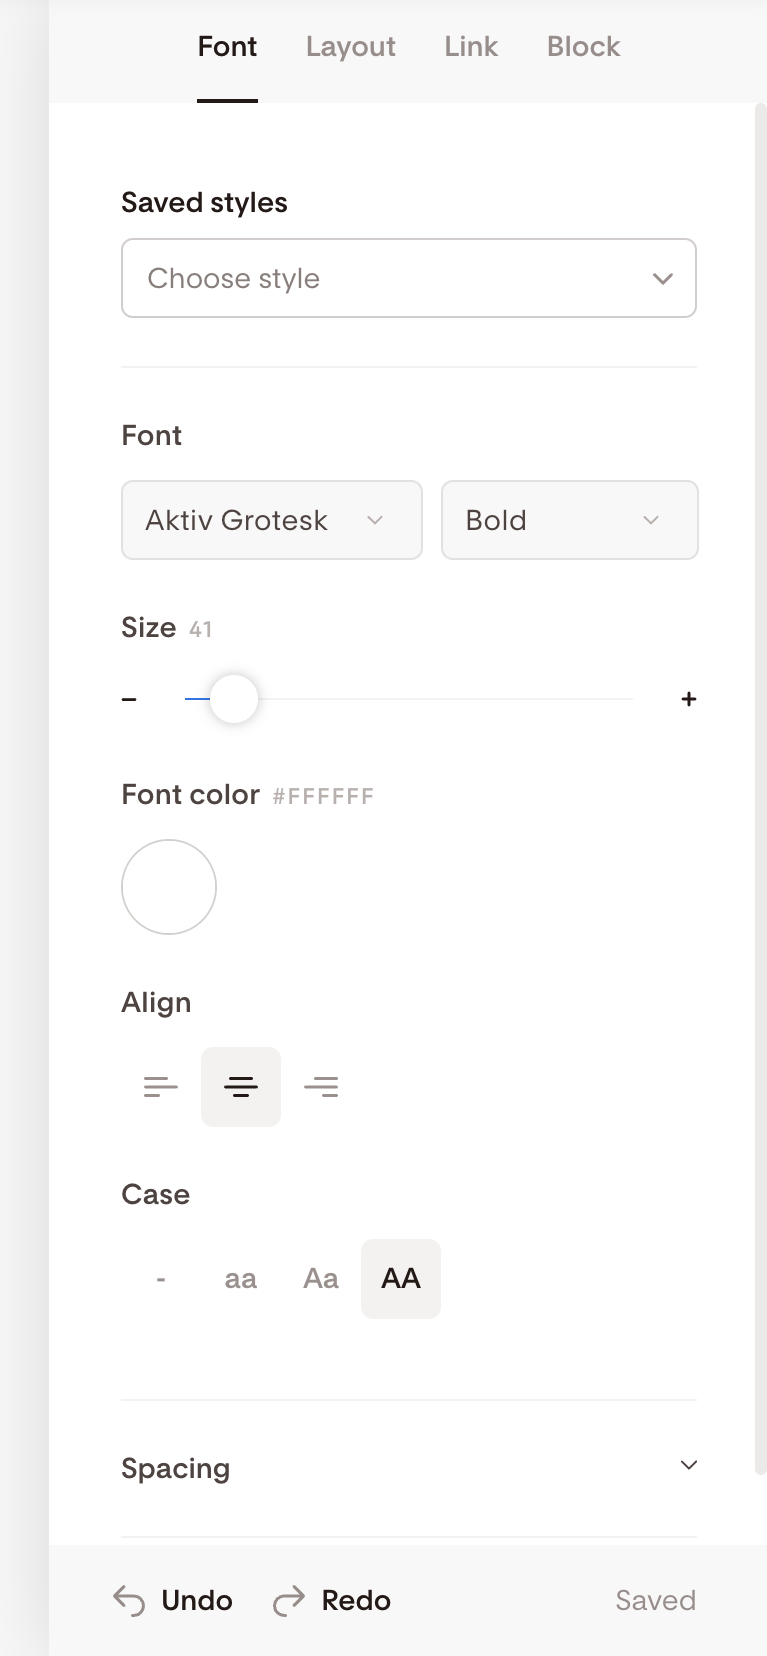
Task: Choose the dash option to reset text case
Action: click(160, 1278)
